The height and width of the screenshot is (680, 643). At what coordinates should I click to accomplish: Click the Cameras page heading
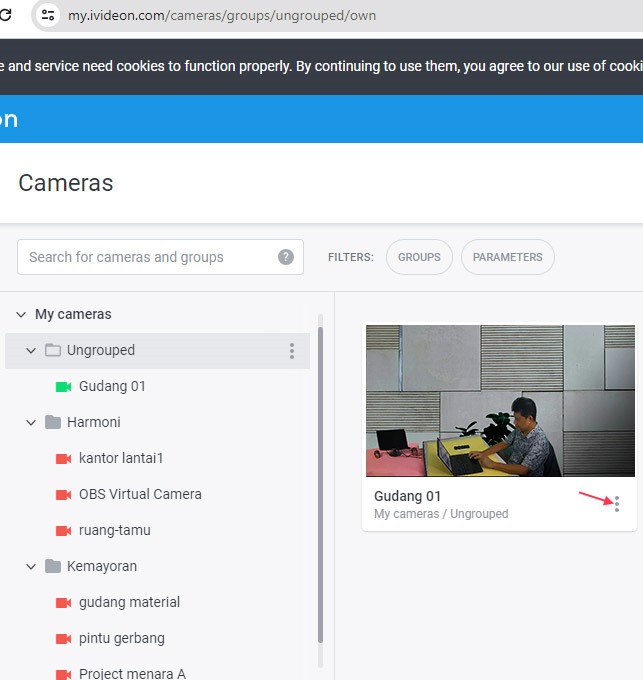click(x=66, y=183)
